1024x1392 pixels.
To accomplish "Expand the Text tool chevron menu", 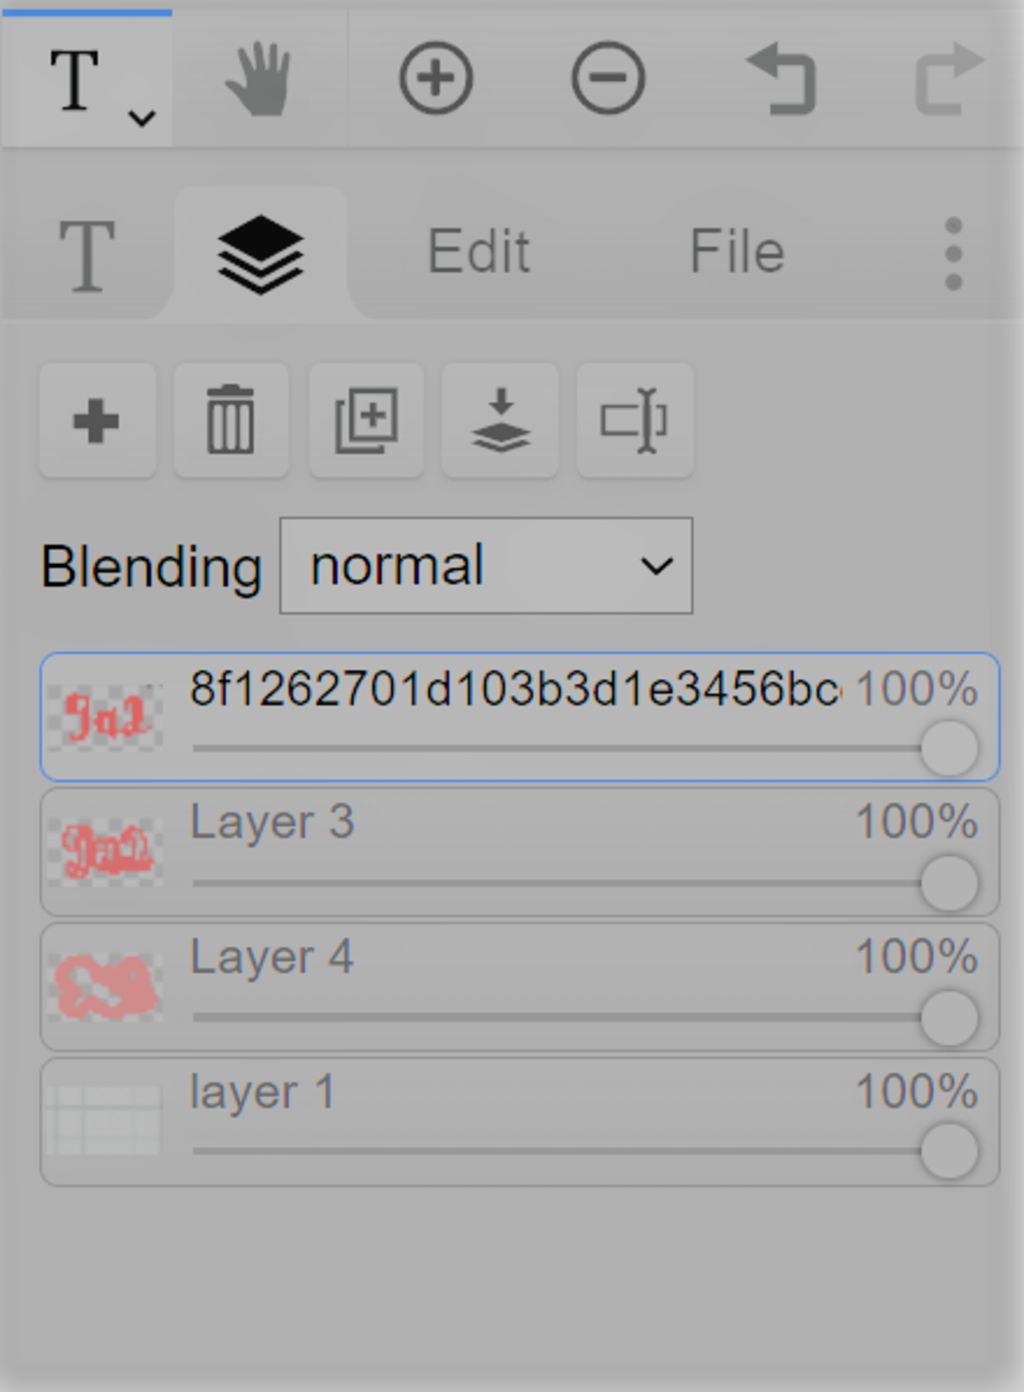I will point(142,118).
